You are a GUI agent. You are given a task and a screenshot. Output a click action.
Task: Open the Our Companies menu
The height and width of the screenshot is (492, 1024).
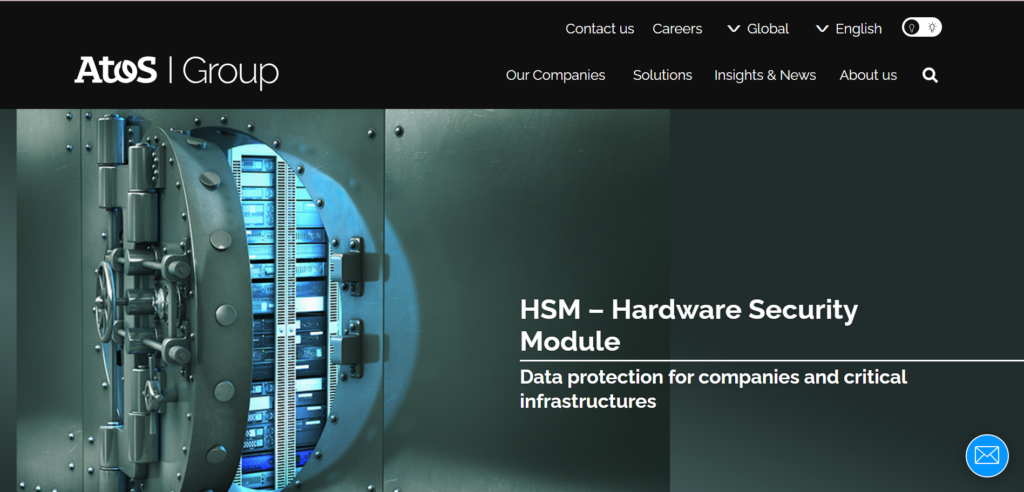pos(555,75)
